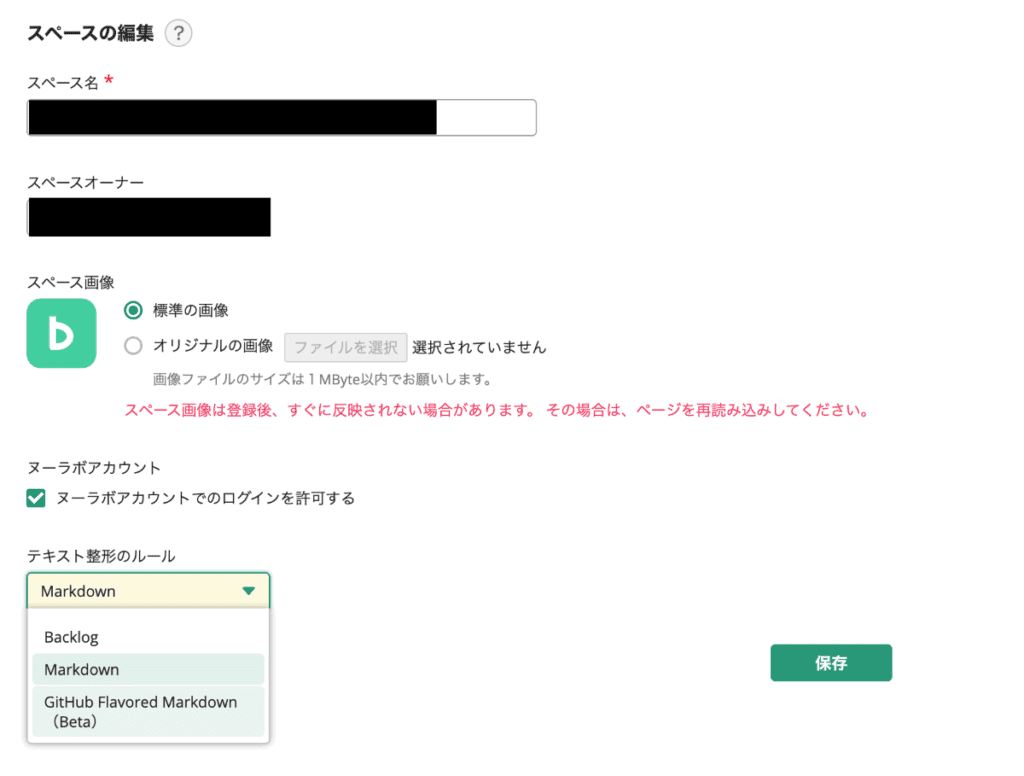This screenshot has height=776, width=1024.
Task: Select GitHub Flavored Markdown（Beta）option
Action: click(x=137, y=712)
